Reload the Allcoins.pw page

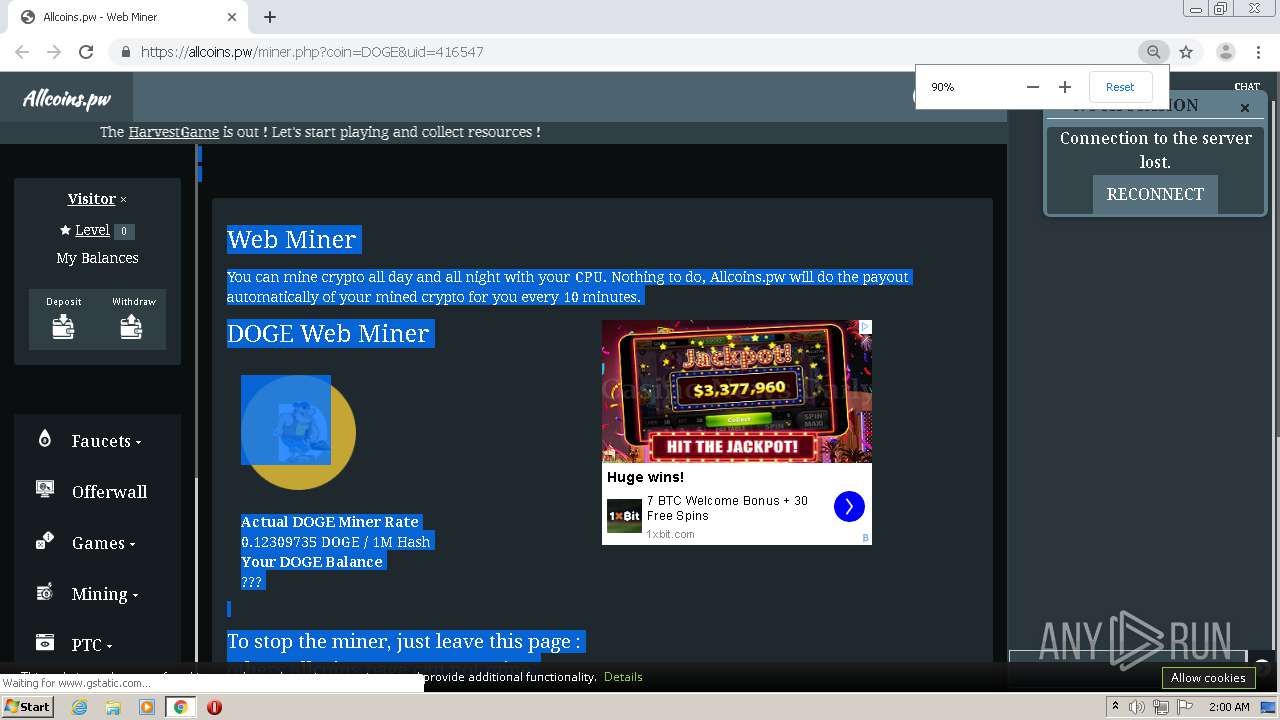pos(86,52)
